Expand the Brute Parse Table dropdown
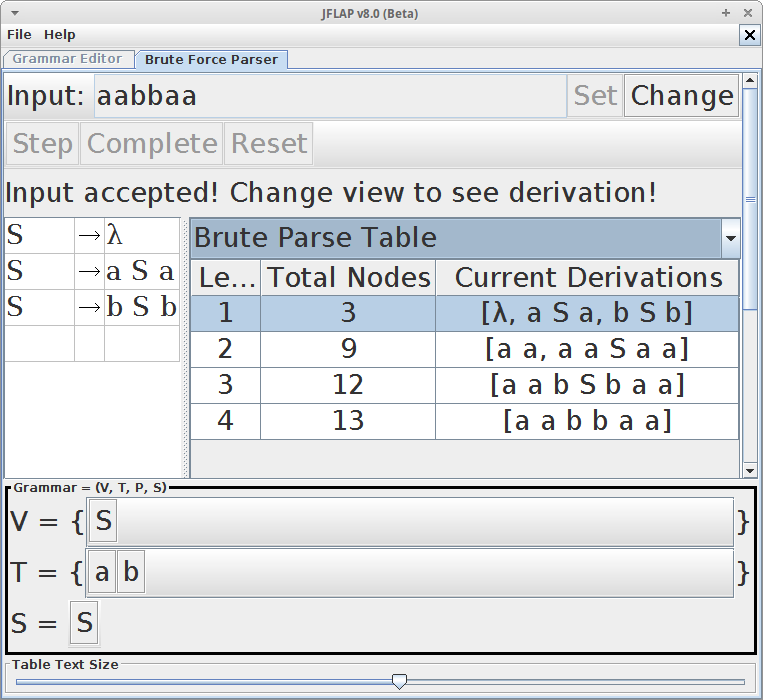The image size is (763, 700). click(730, 239)
